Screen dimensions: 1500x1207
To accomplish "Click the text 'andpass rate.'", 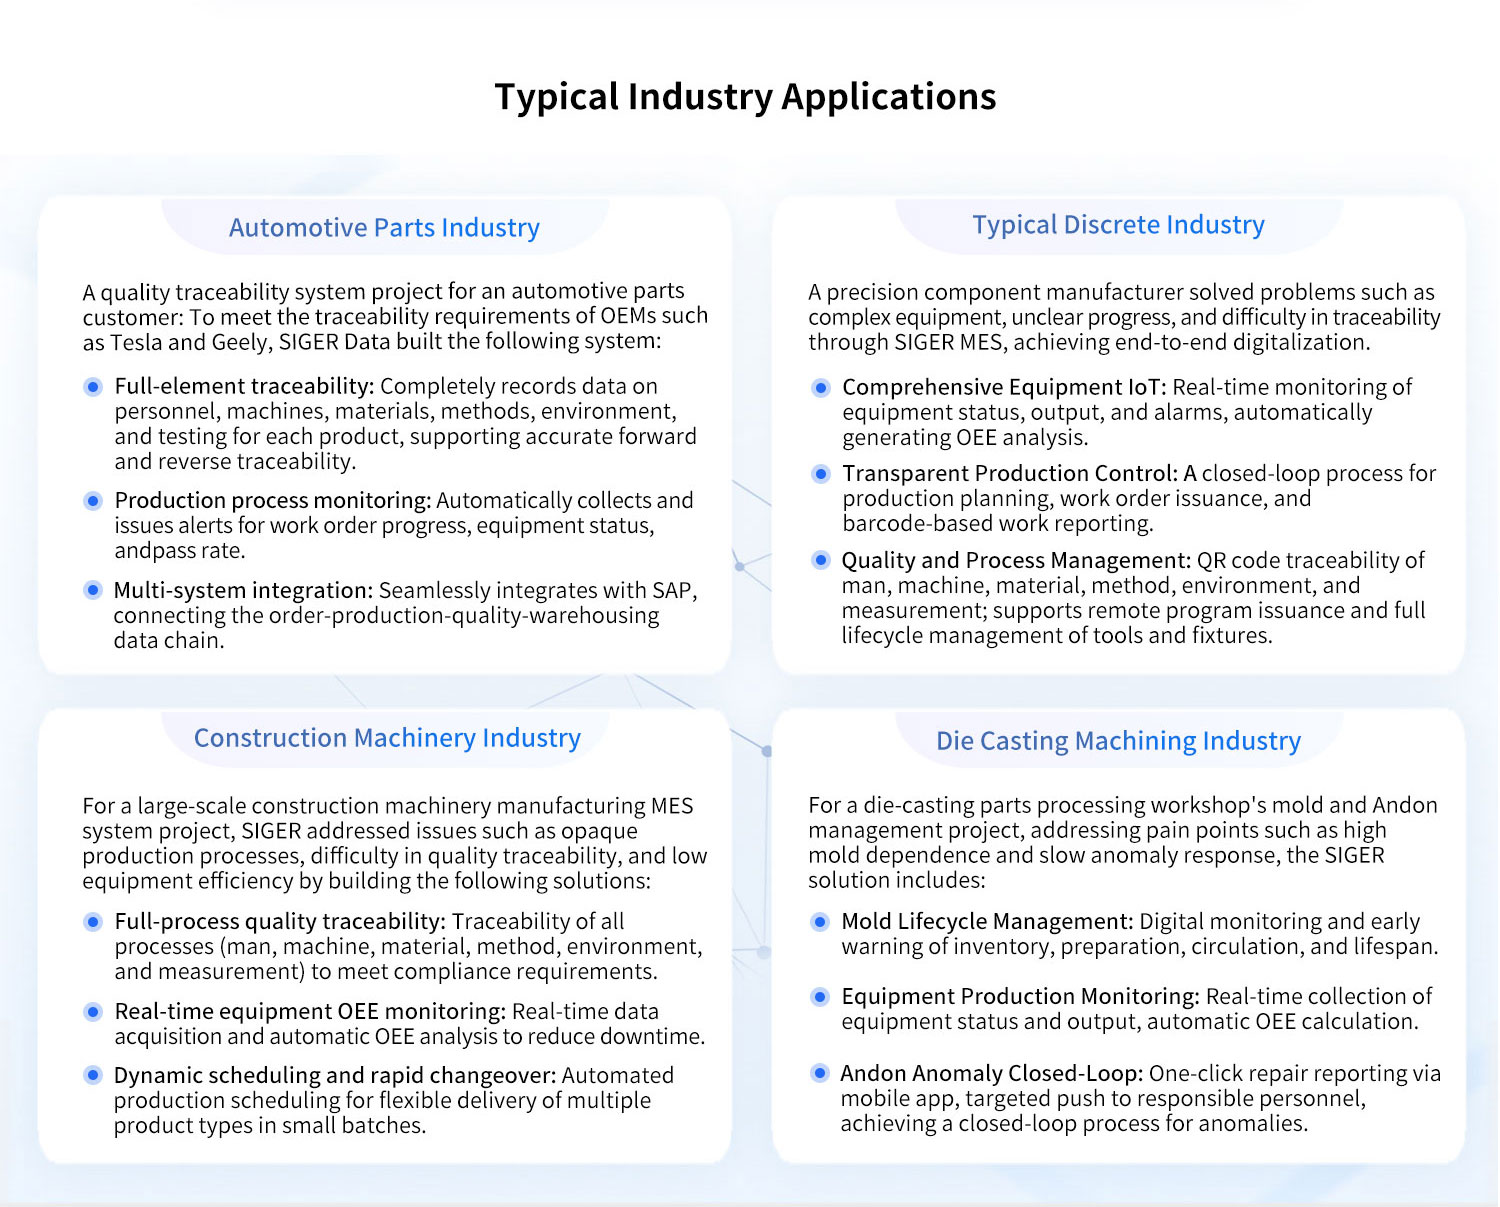I will (179, 550).
